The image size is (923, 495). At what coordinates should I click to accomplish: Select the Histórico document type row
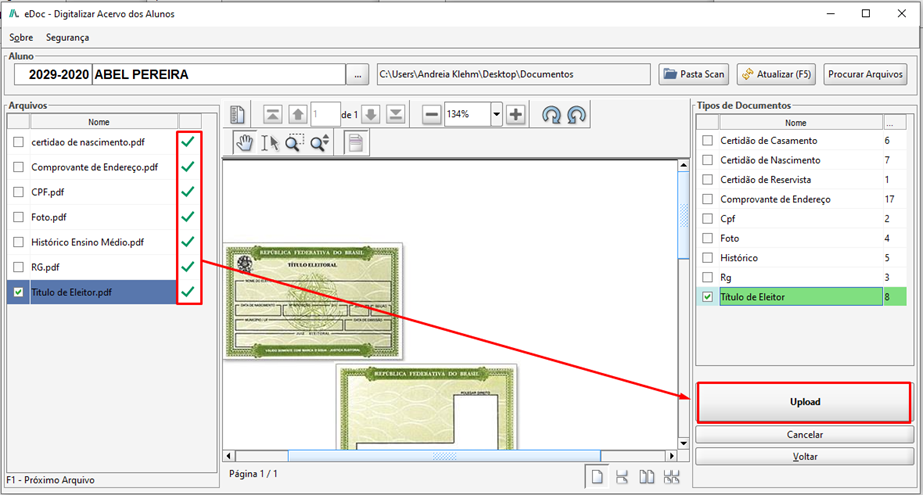[x=801, y=258]
